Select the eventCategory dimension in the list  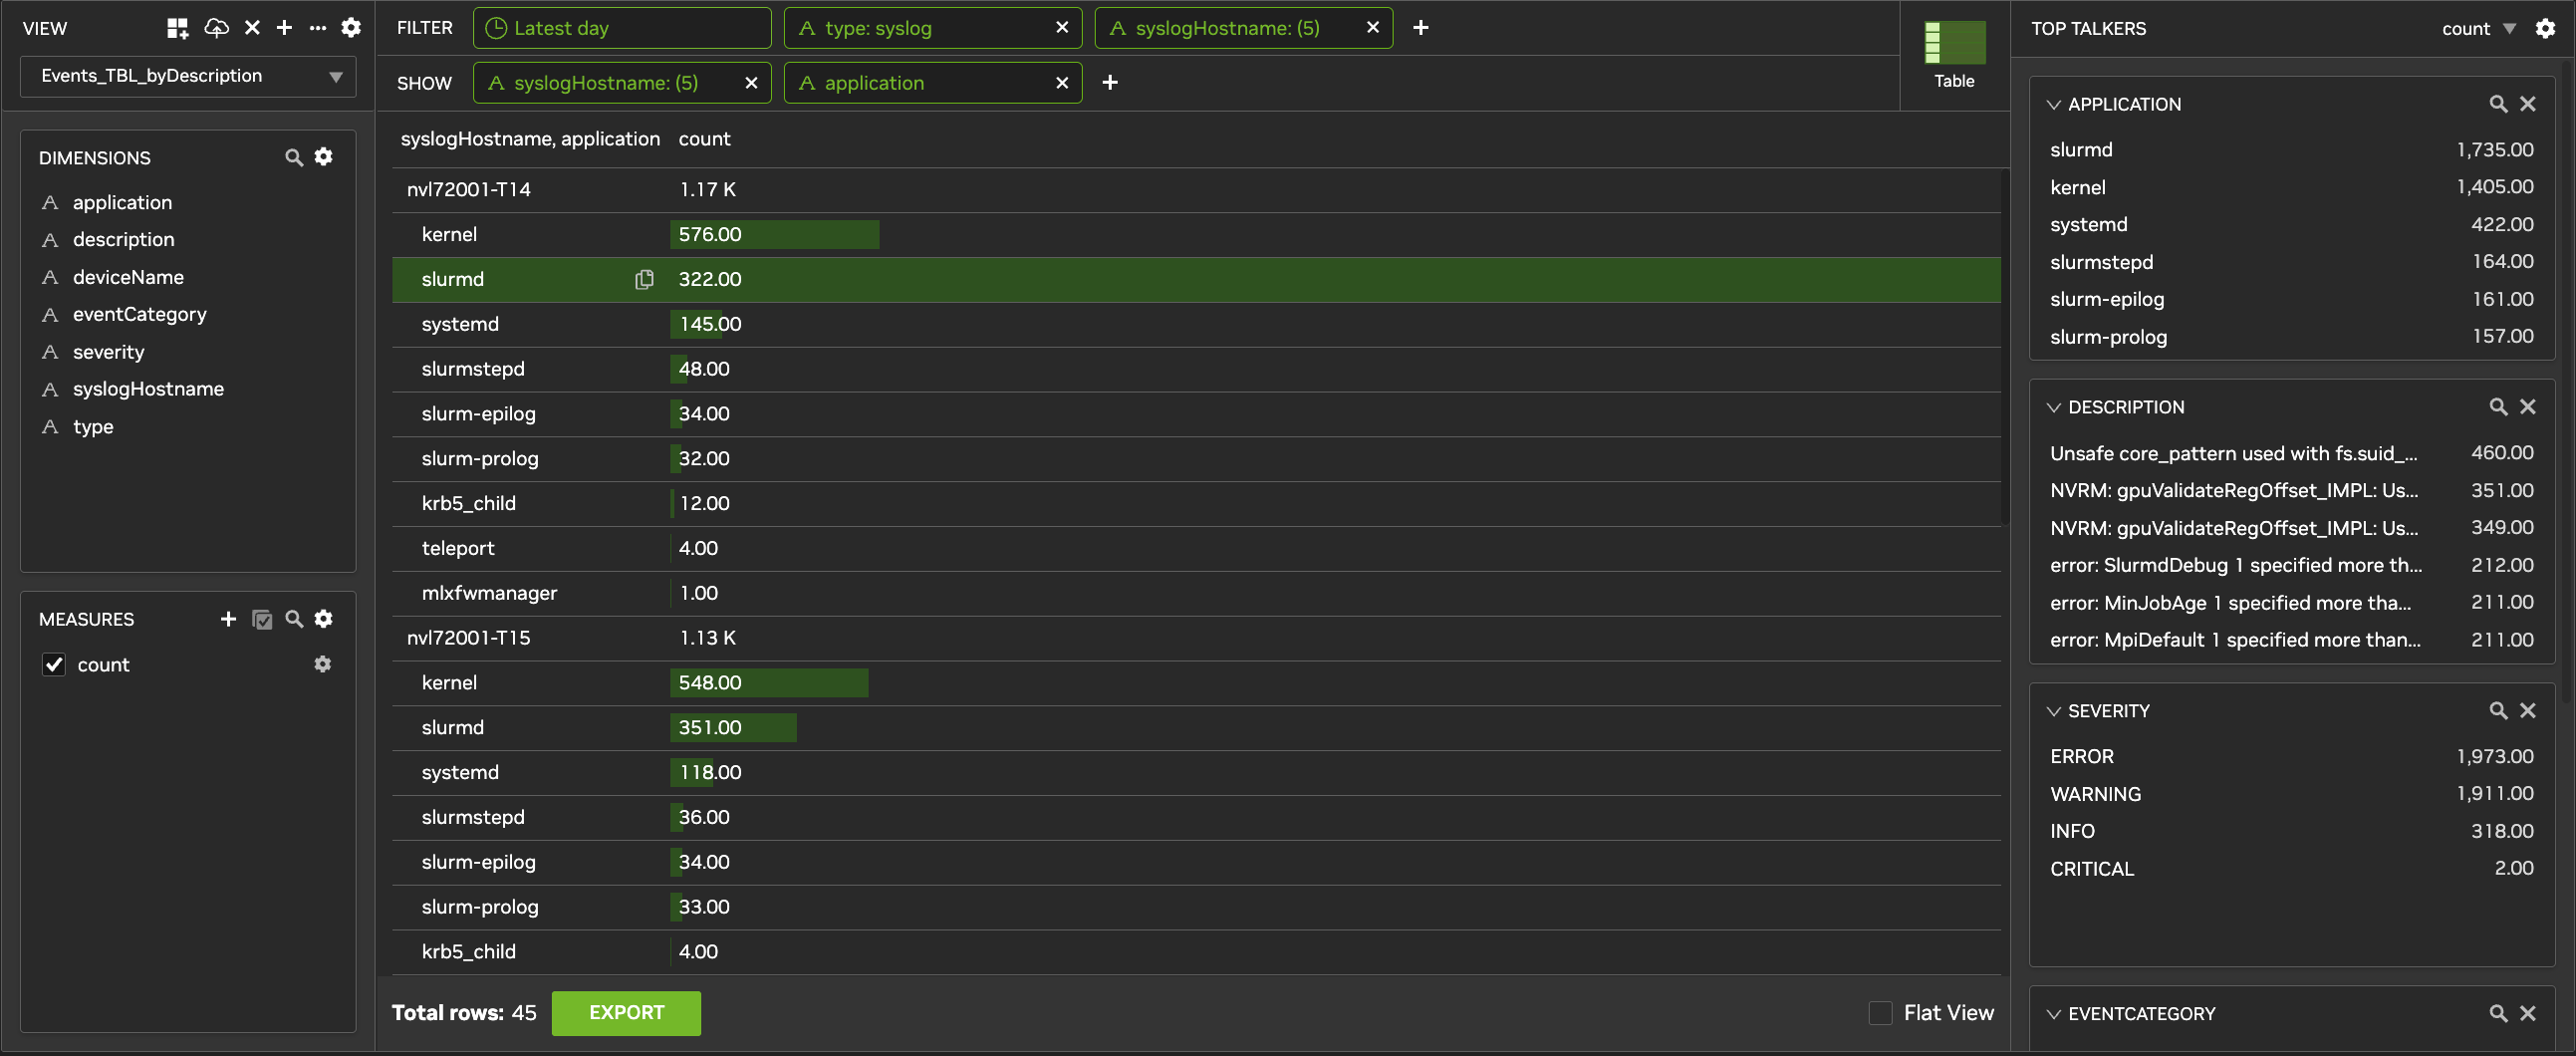(140, 314)
